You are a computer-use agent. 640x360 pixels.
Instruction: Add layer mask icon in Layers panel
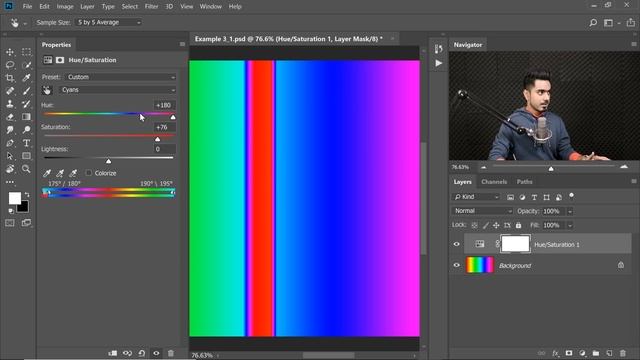[x=569, y=353]
